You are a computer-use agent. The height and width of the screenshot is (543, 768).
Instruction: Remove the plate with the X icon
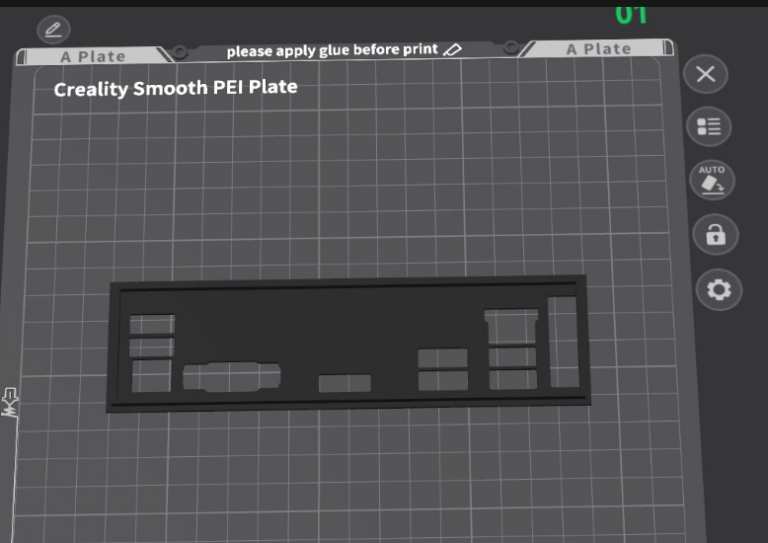click(x=705, y=74)
